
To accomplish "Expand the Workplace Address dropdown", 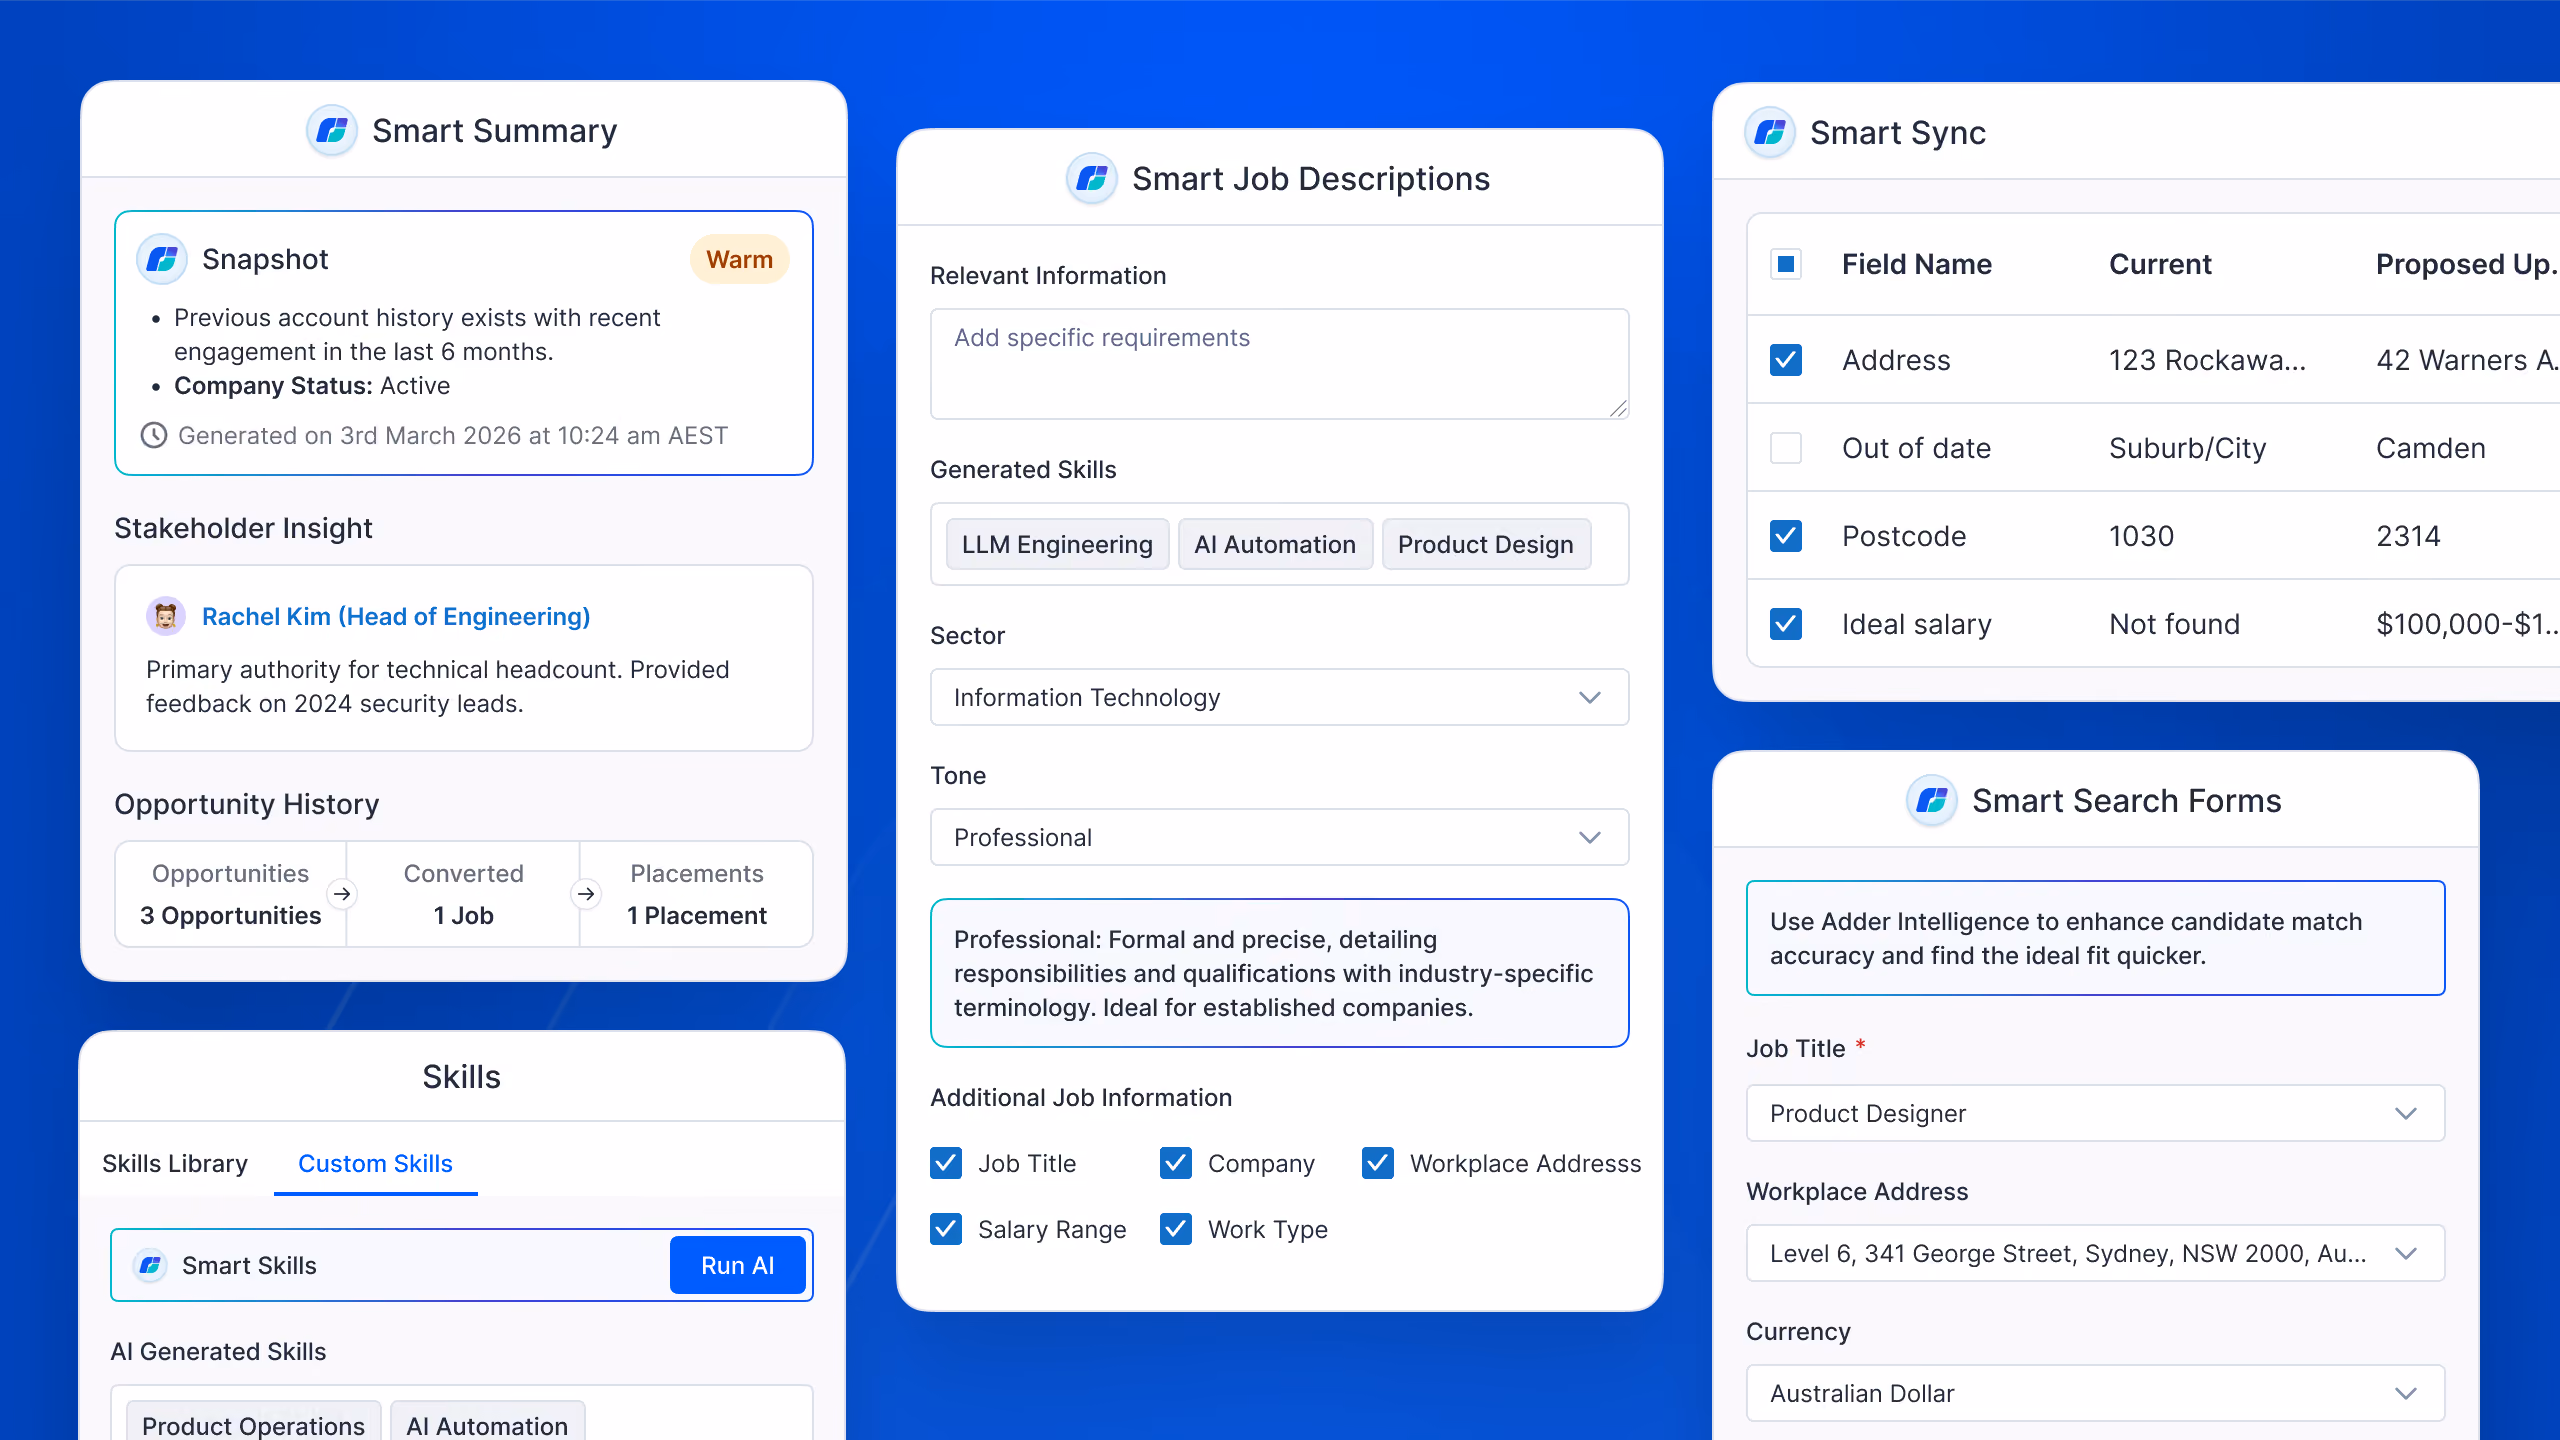I will click(x=2096, y=1254).
